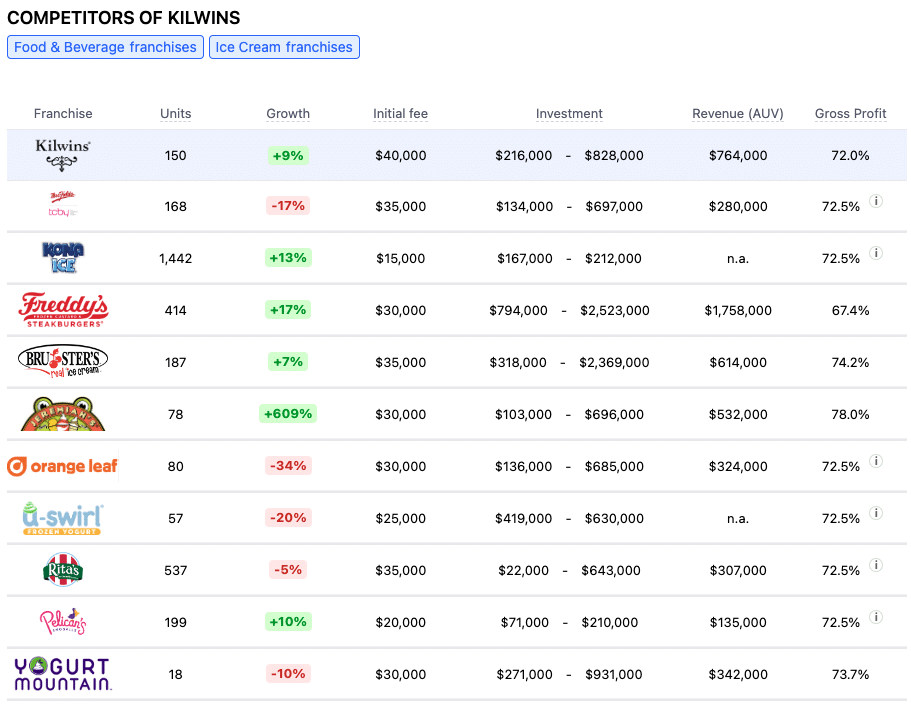
Task: Click info icon in TCBY gross profit
Action: (876, 201)
